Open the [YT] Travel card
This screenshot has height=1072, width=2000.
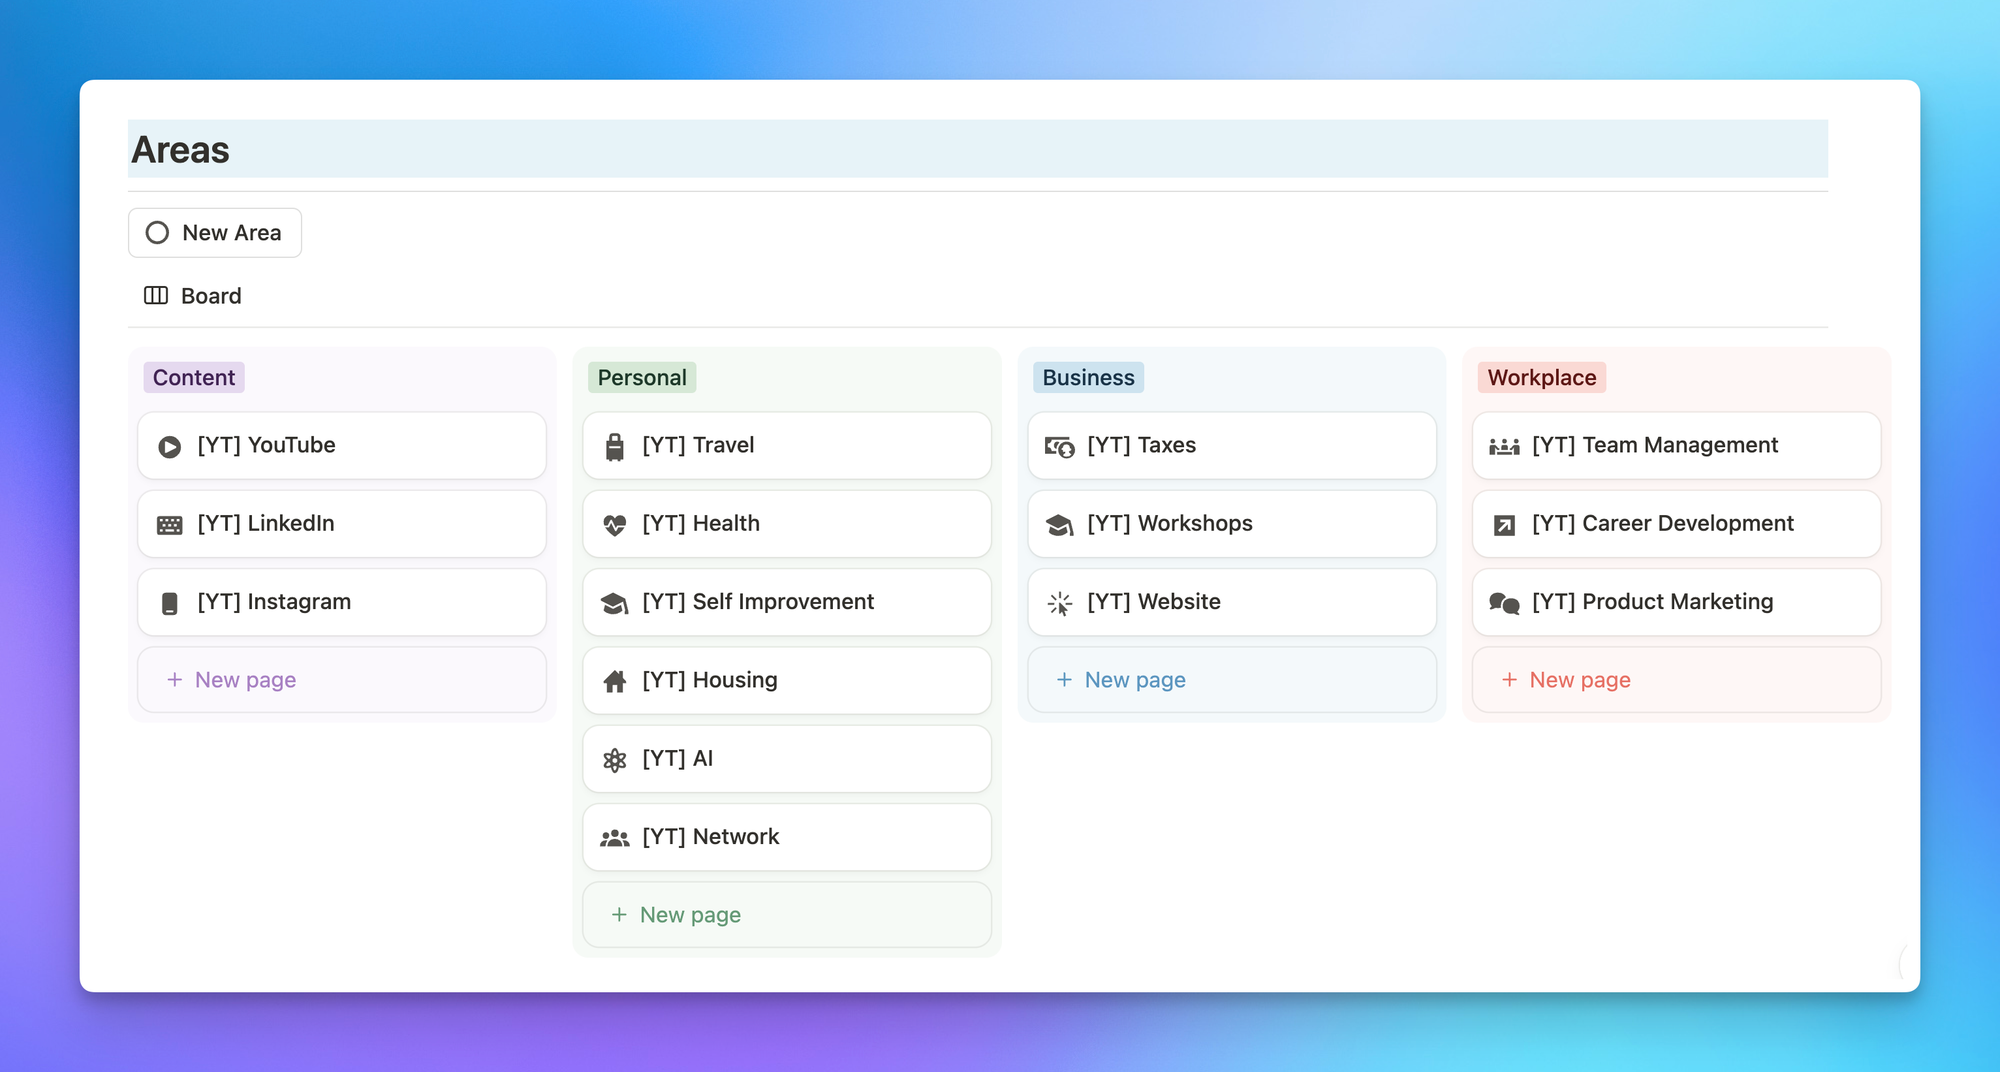click(787, 446)
